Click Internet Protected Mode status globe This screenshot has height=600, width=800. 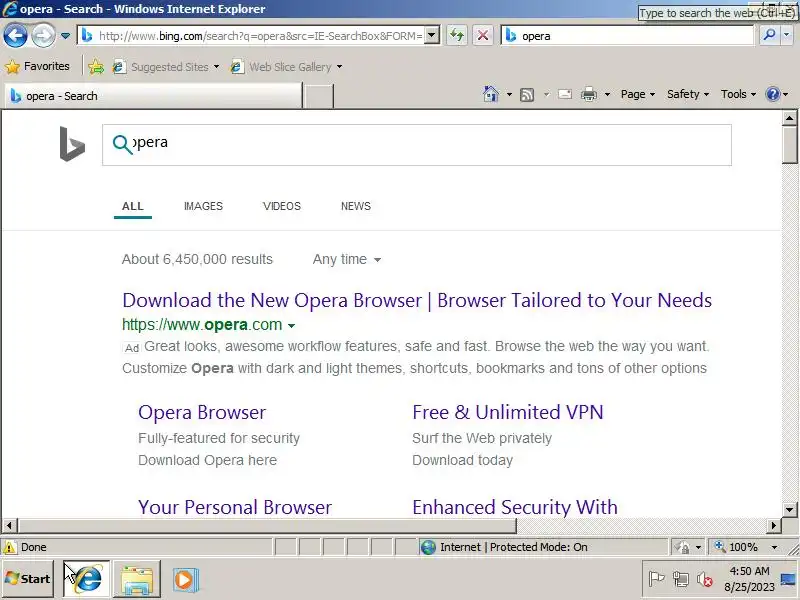(x=428, y=547)
